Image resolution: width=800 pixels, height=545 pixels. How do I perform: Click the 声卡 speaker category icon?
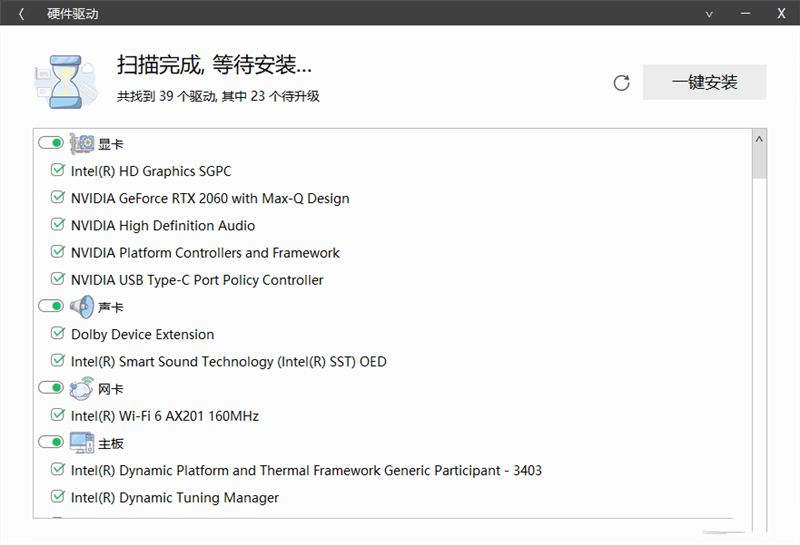(x=82, y=307)
